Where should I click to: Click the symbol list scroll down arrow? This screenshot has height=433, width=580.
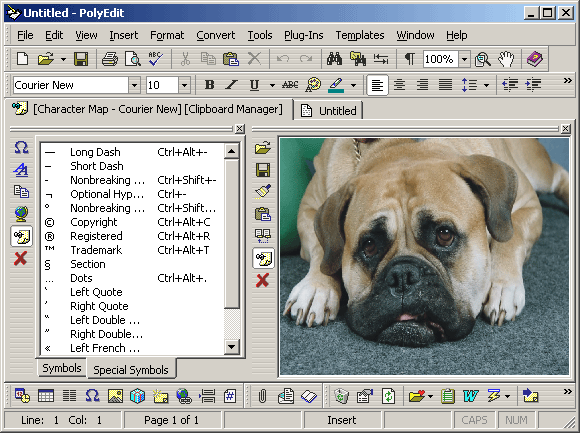232,347
